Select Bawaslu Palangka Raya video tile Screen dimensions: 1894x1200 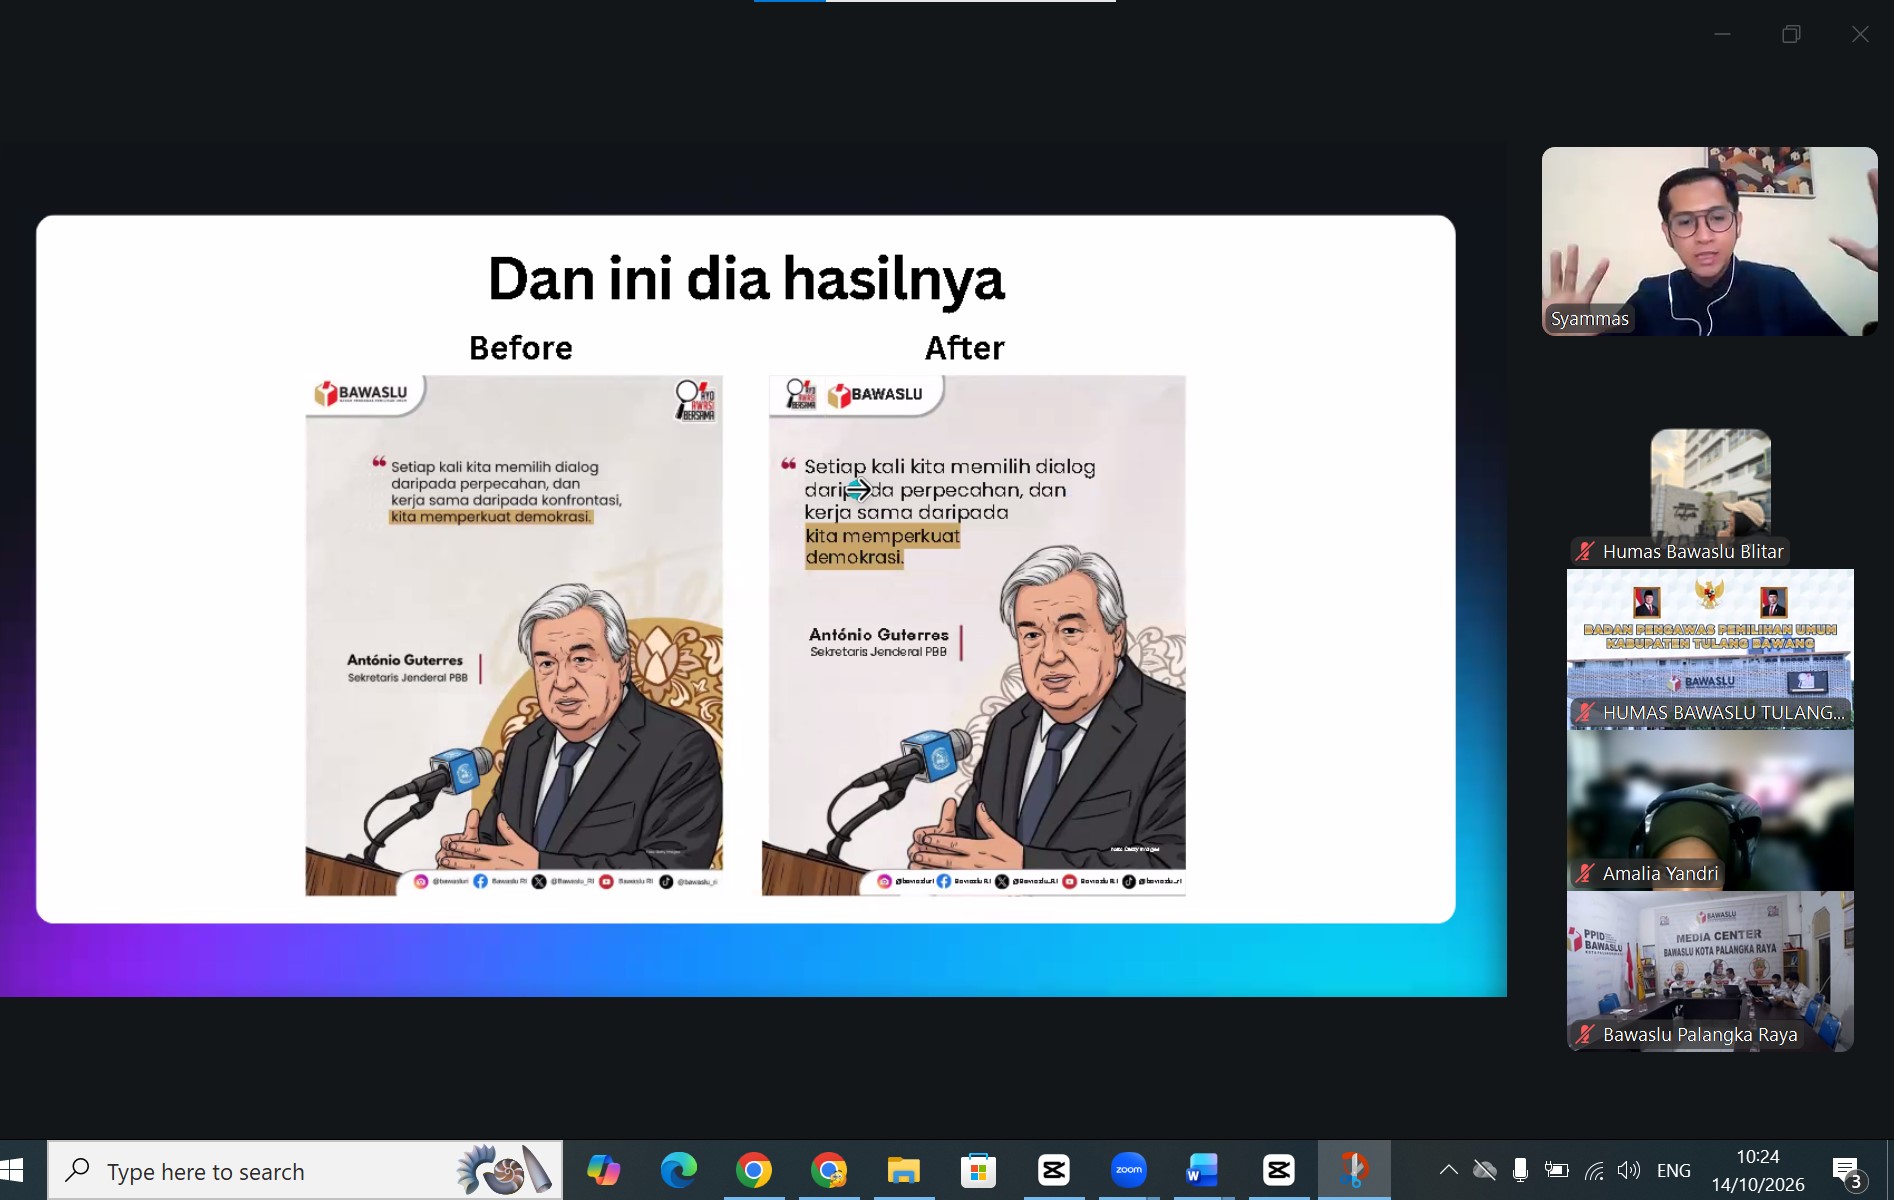click(x=1710, y=971)
